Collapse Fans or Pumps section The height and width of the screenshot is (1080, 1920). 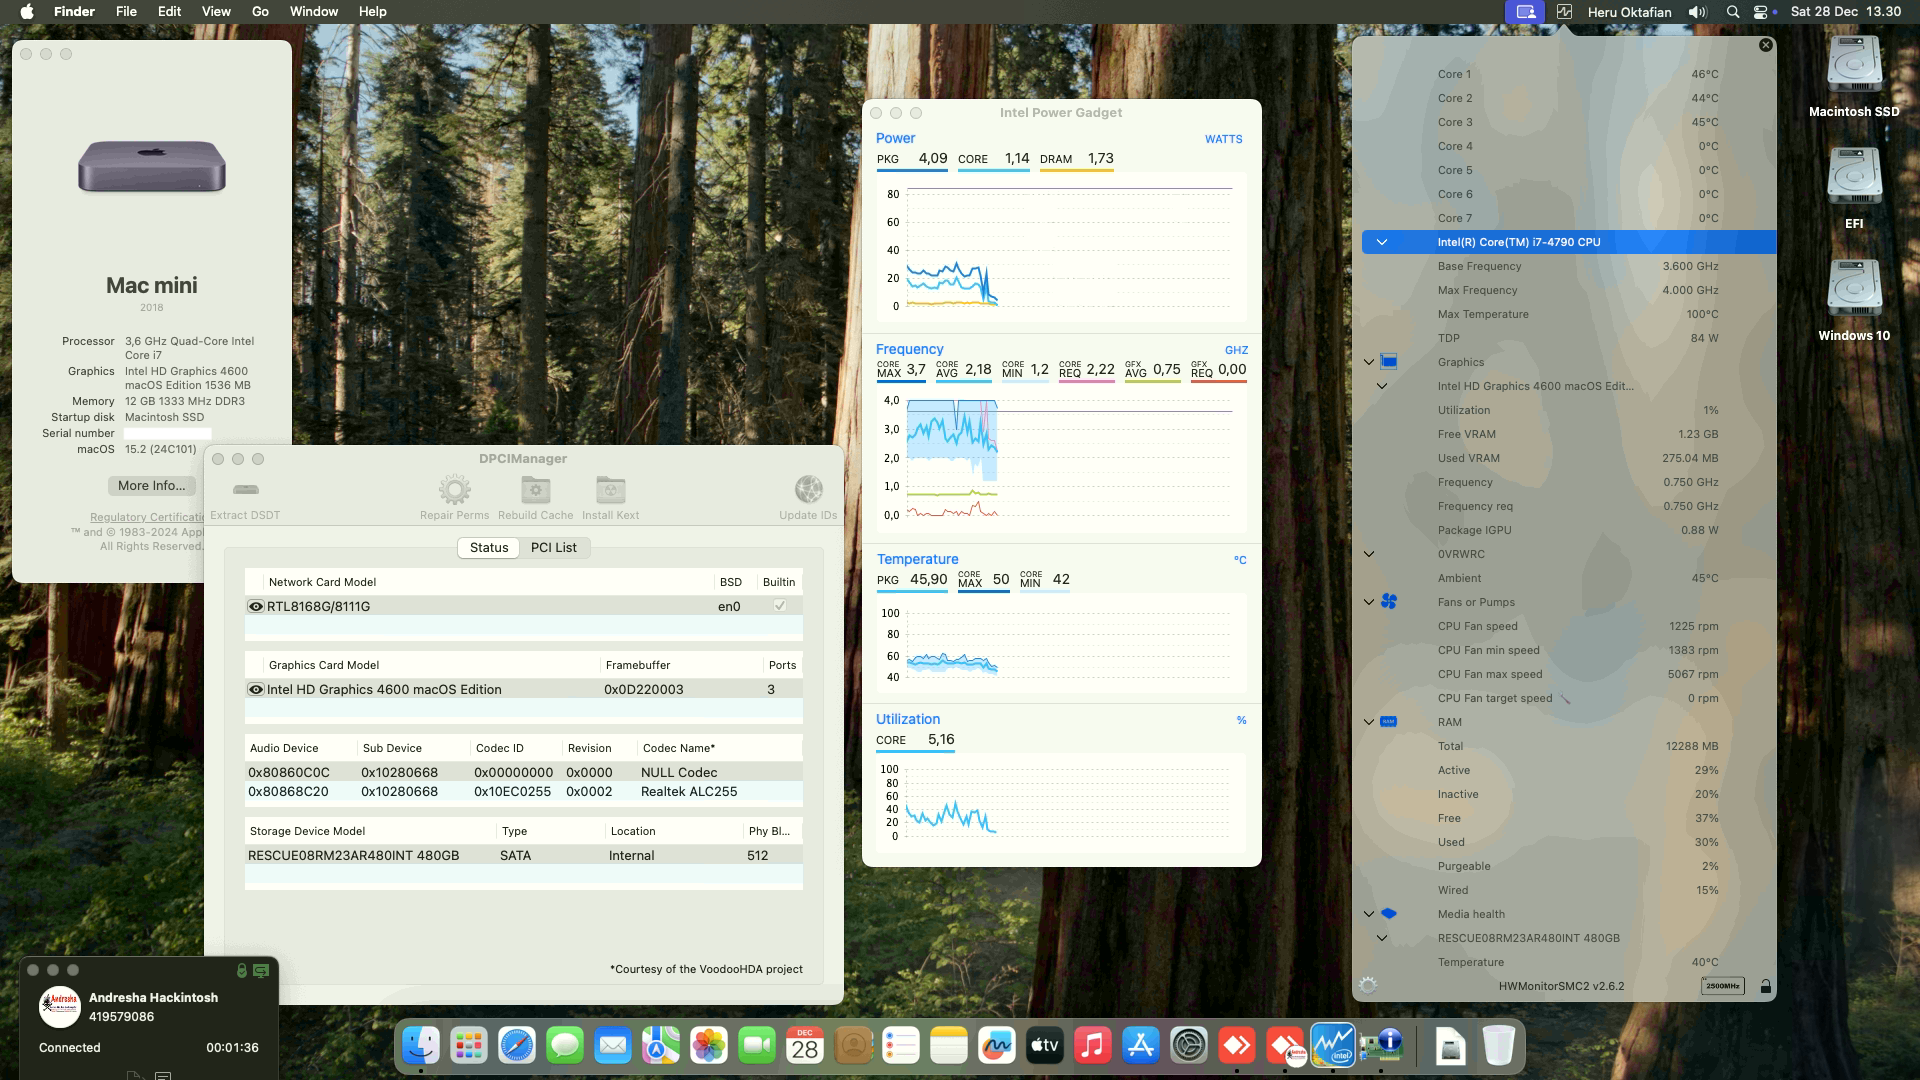click(x=1369, y=602)
